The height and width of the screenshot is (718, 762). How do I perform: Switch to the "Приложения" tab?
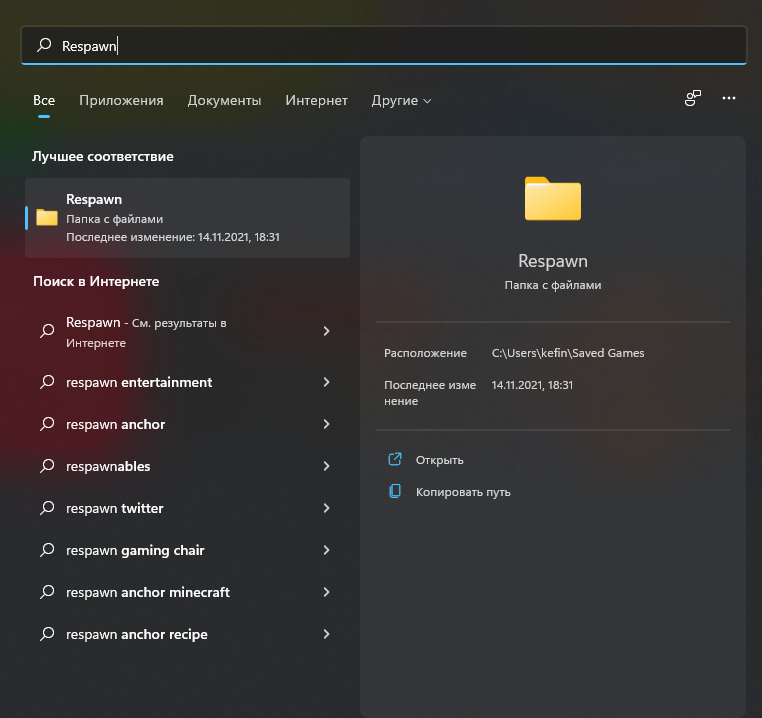coord(121,101)
